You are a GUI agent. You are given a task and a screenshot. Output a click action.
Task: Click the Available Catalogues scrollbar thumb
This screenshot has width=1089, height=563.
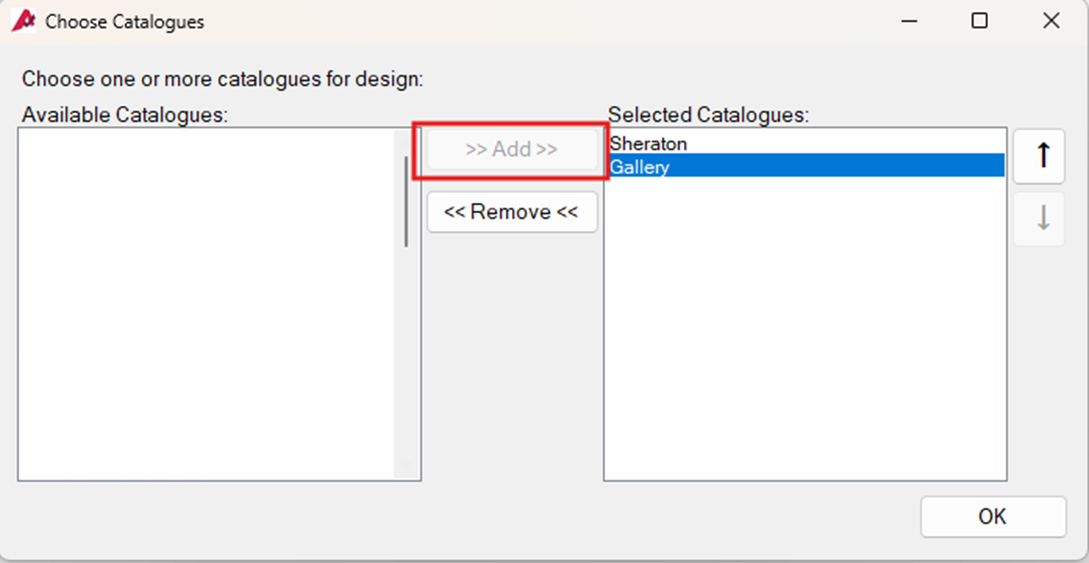click(x=406, y=200)
